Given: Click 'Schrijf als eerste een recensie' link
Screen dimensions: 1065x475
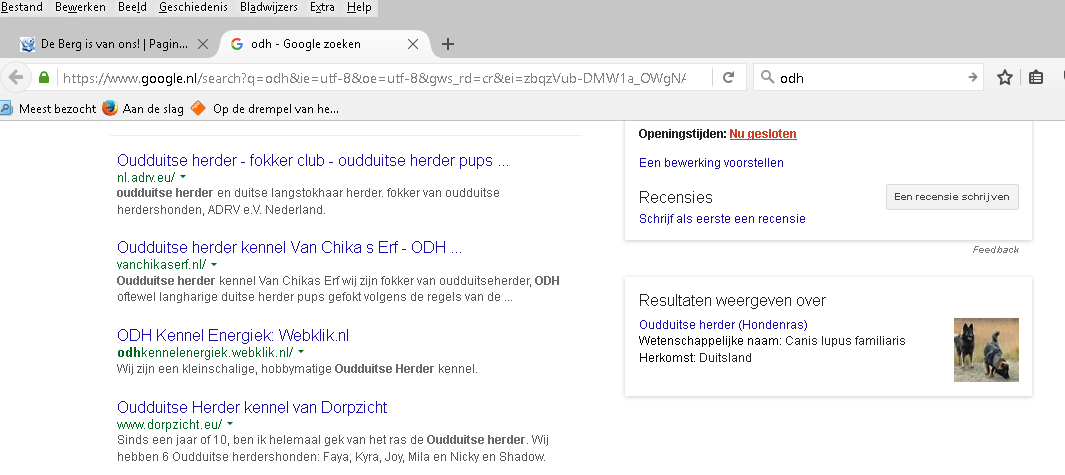Looking at the screenshot, I should [722, 219].
